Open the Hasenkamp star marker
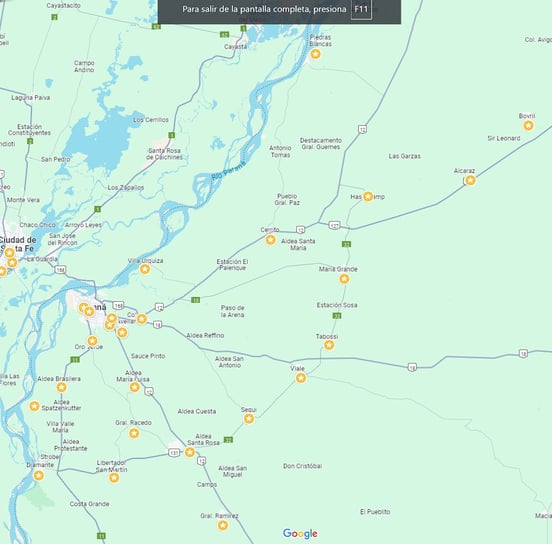This screenshot has width=552, height=544. [368, 196]
